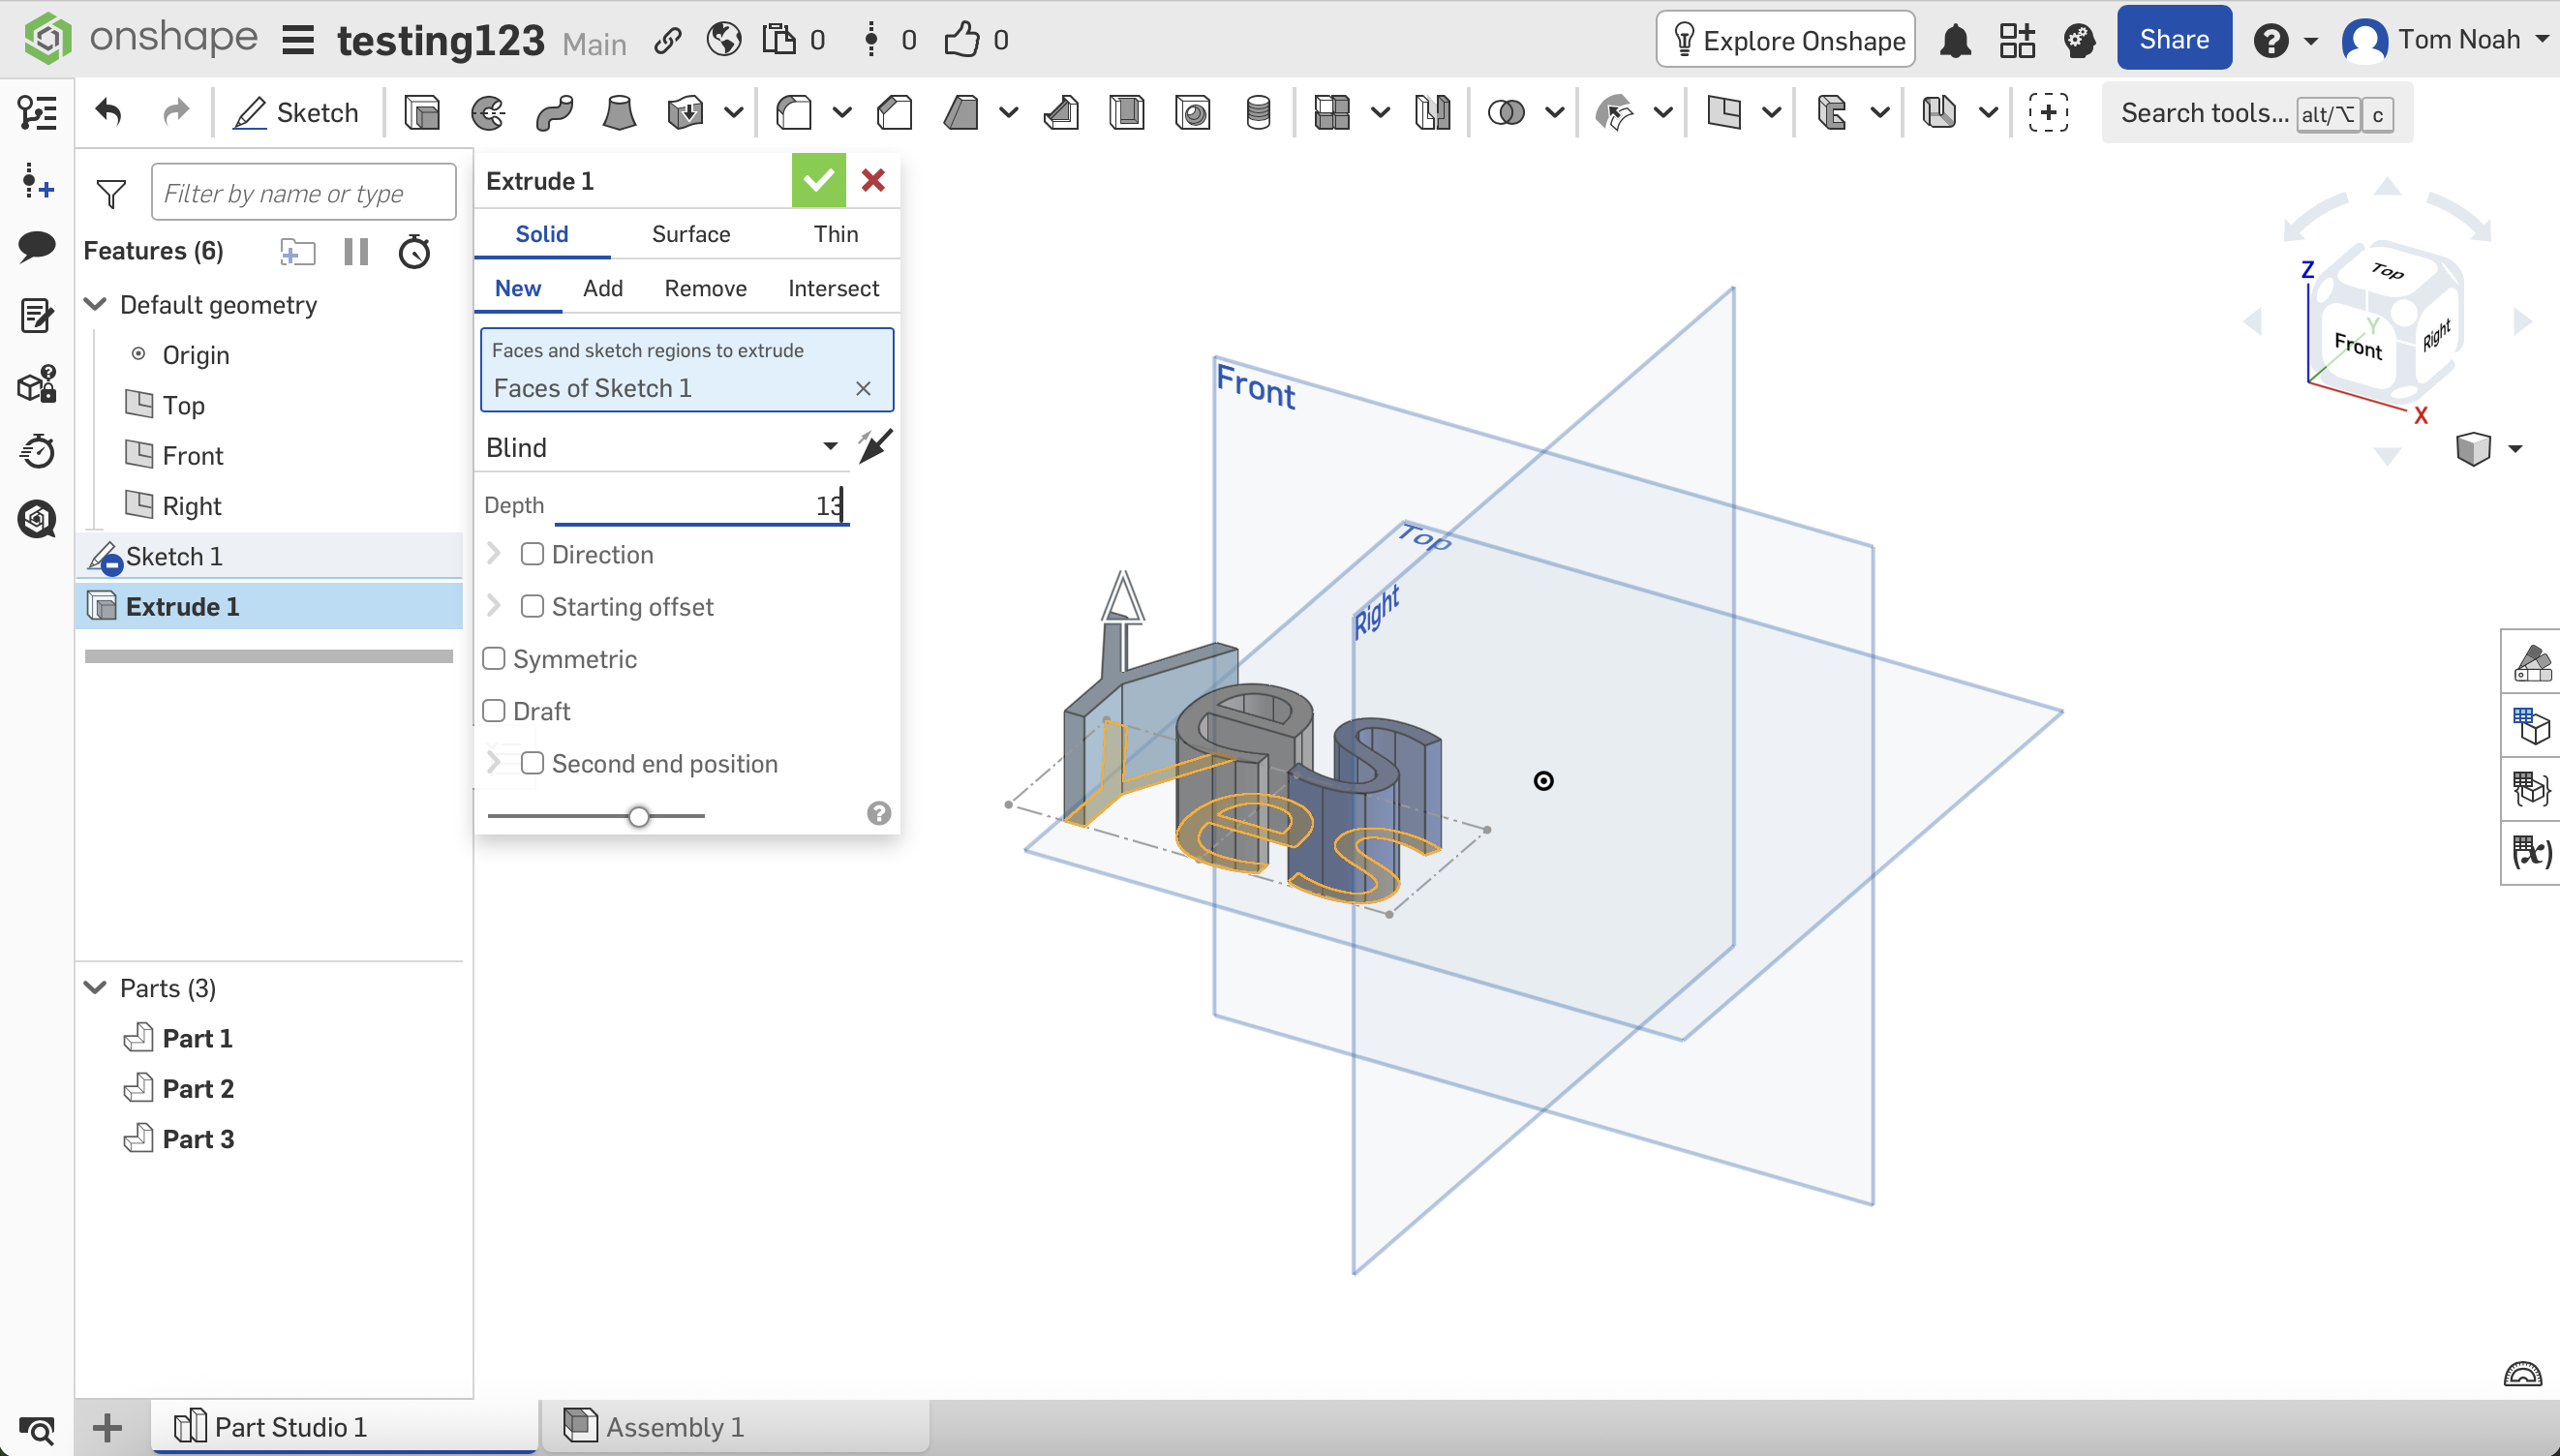Accept Extrude 1 with green checkmark

coord(818,180)
